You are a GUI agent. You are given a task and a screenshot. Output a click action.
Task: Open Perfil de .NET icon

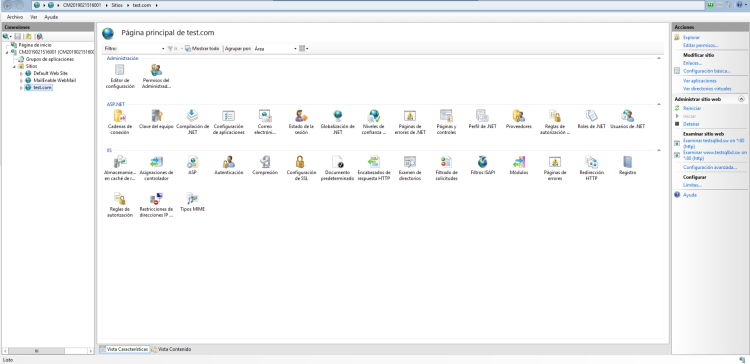tap(482, 120)
